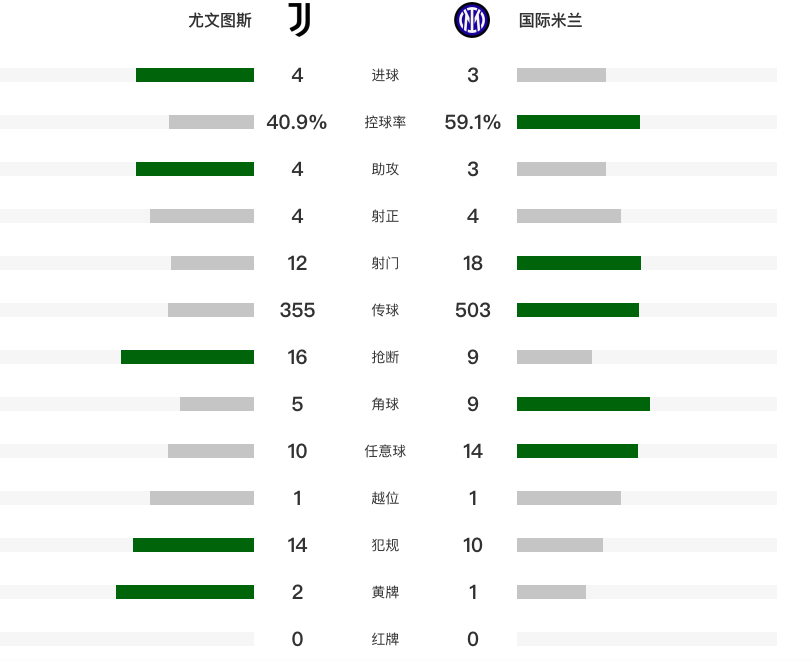Open the 国际米兰 team name link

550,21
